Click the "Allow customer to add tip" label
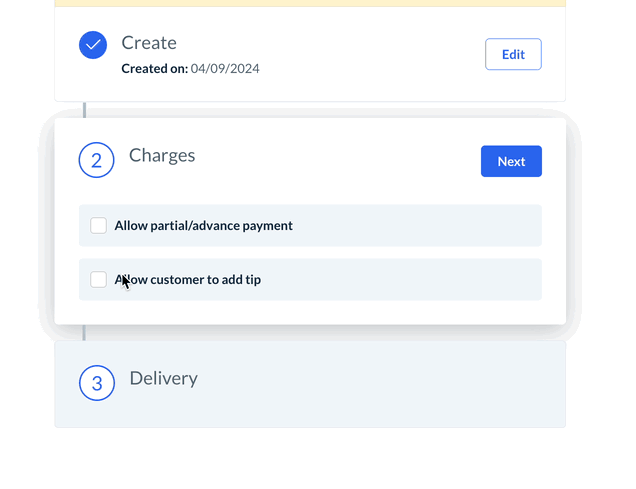This screenshot has width=636, height=489. (x=190, y=280)
